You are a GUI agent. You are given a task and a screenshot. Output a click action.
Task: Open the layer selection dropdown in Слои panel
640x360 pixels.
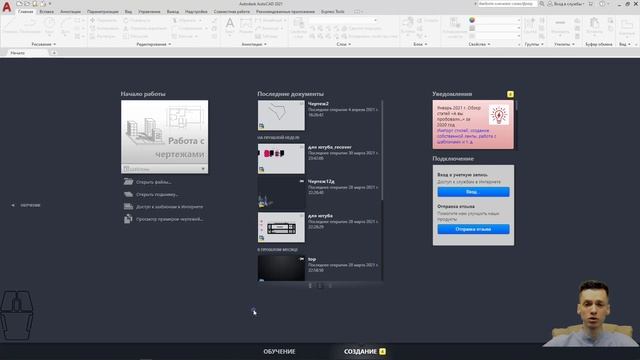(x=342, y=20)
